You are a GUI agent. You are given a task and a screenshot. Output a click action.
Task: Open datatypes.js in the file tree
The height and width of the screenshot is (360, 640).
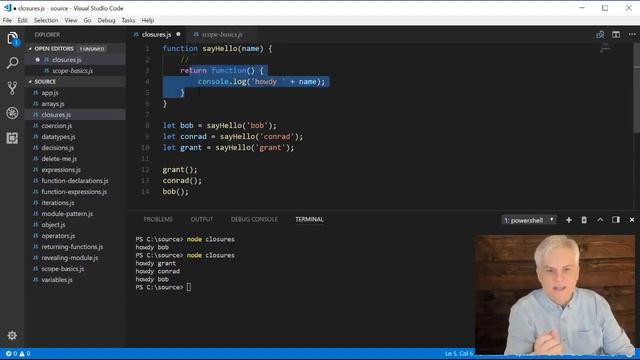coord(76,137)
